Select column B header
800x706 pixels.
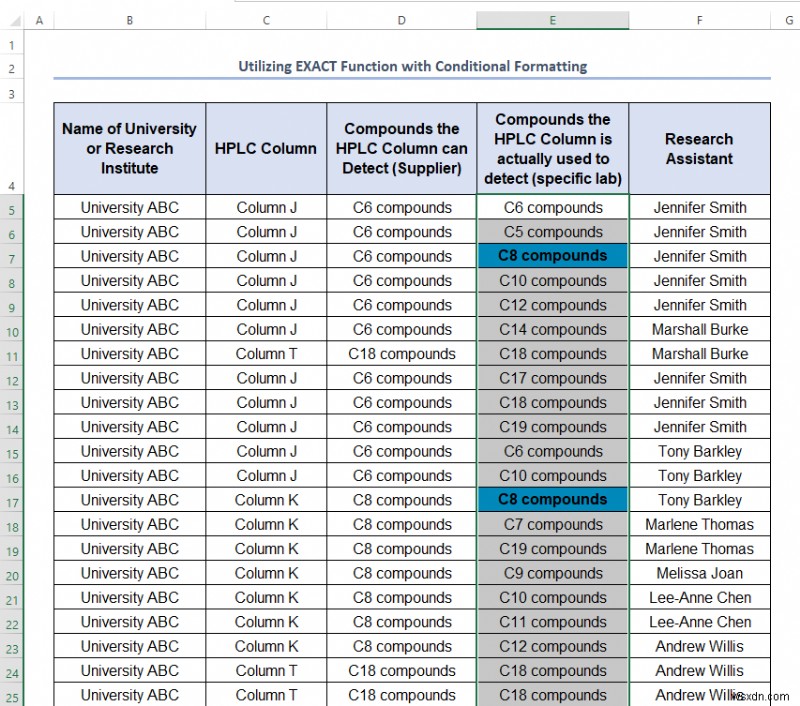tap(128, 19)
